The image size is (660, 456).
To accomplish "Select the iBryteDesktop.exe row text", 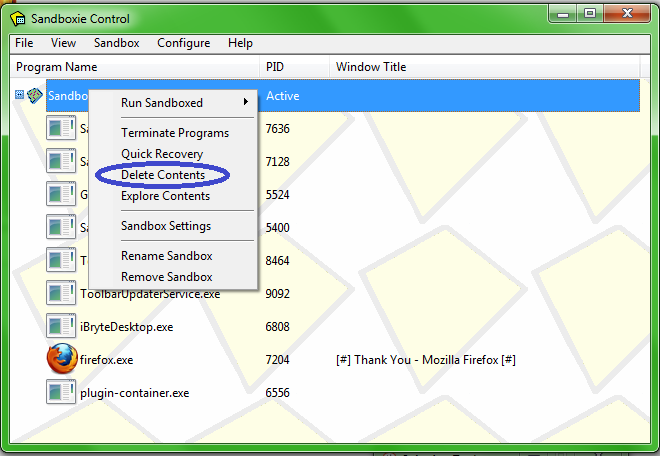I will coord(127,327).
